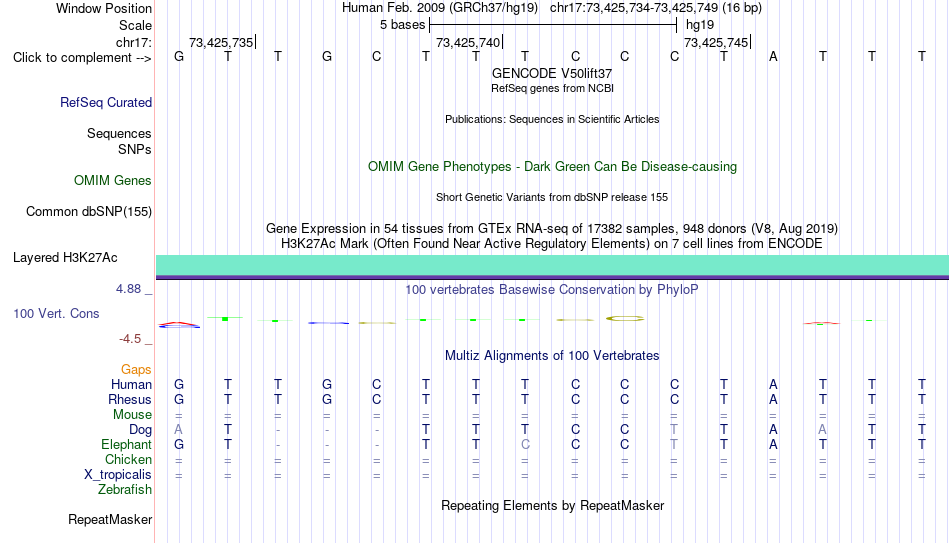The height and width of the screenshot is (543, 950).
Task: Click the base A in the complement sequence row
Action: [x=773, y=57]
